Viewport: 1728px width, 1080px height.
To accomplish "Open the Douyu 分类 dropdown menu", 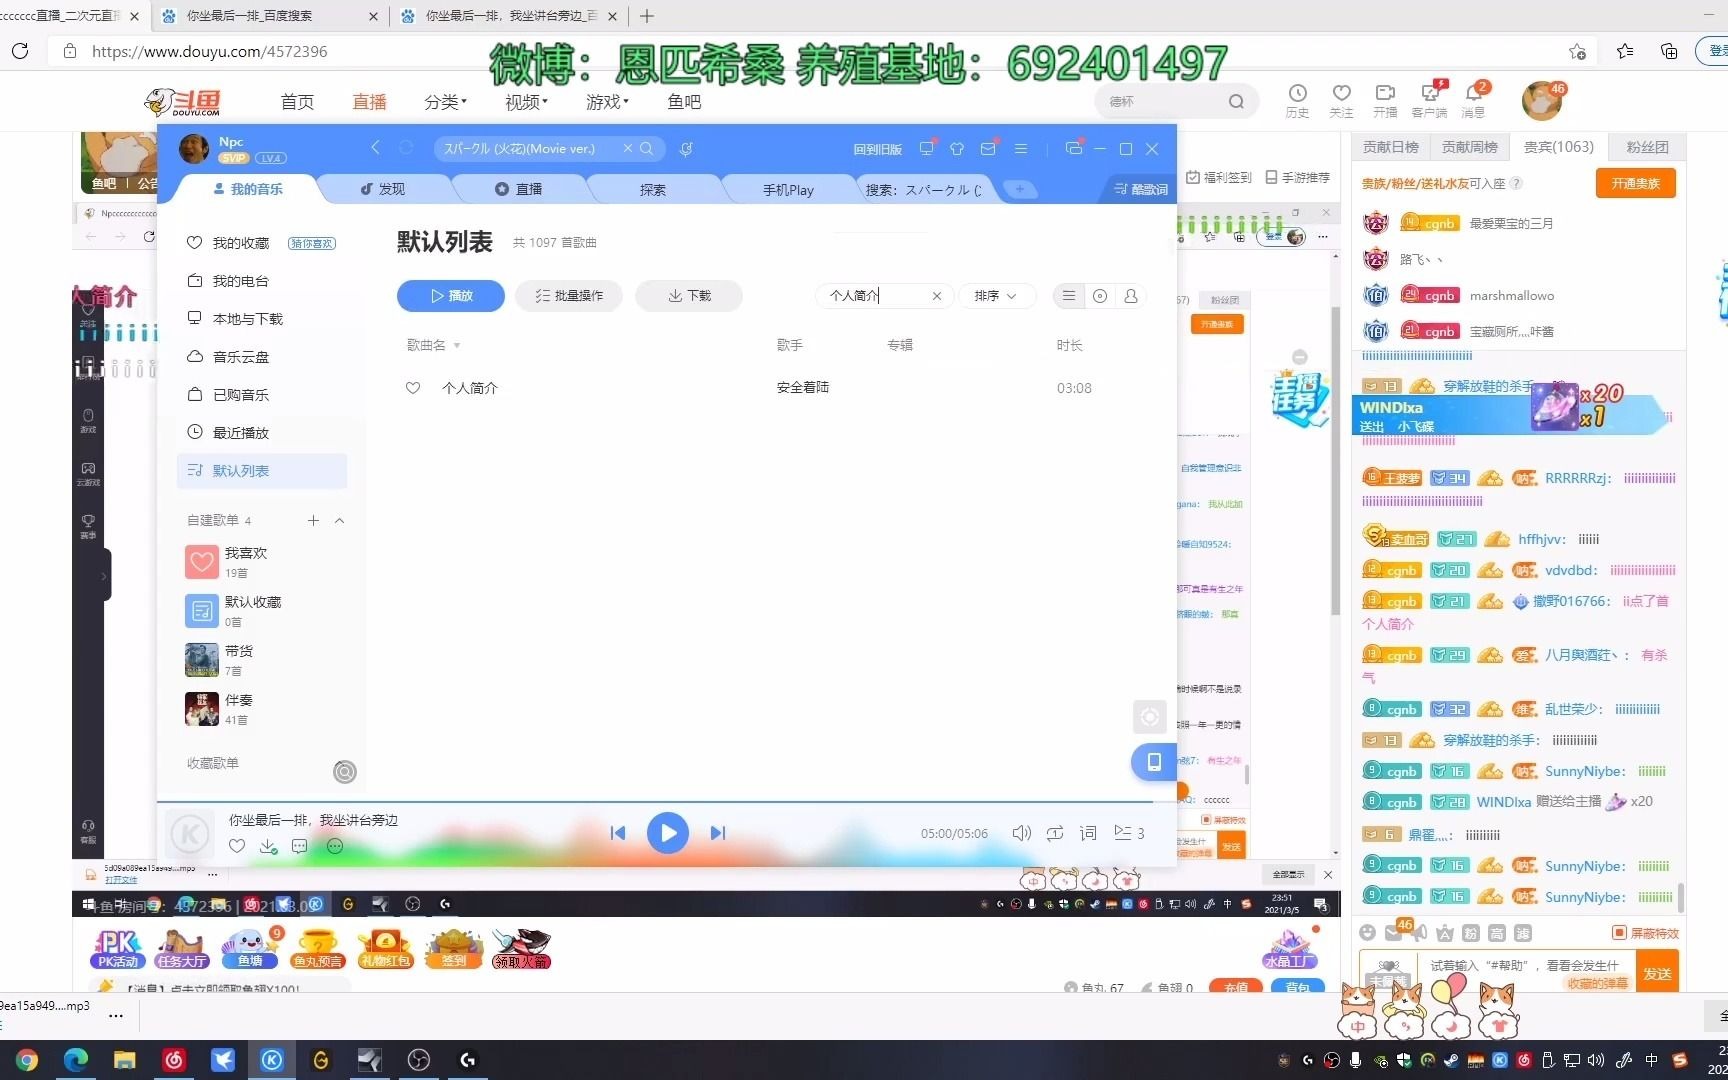I will (x=445, y=102).
